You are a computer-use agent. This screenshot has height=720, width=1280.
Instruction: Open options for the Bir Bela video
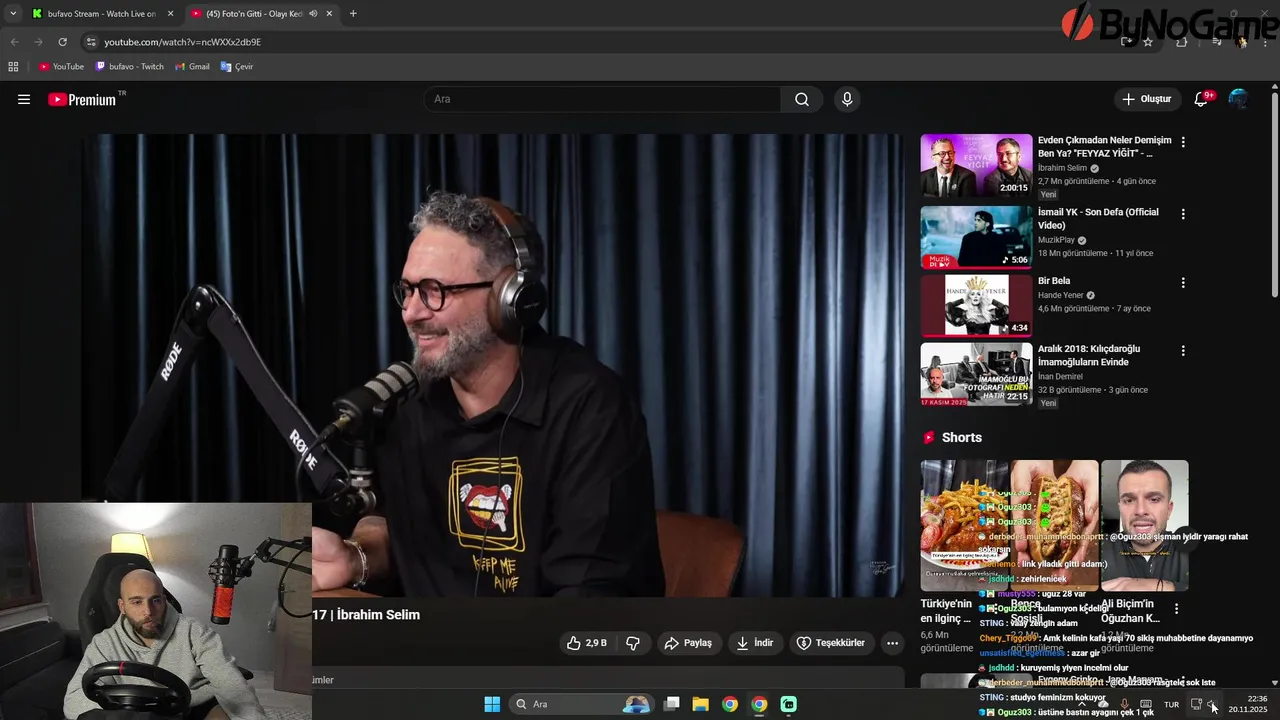point(1183,283)
